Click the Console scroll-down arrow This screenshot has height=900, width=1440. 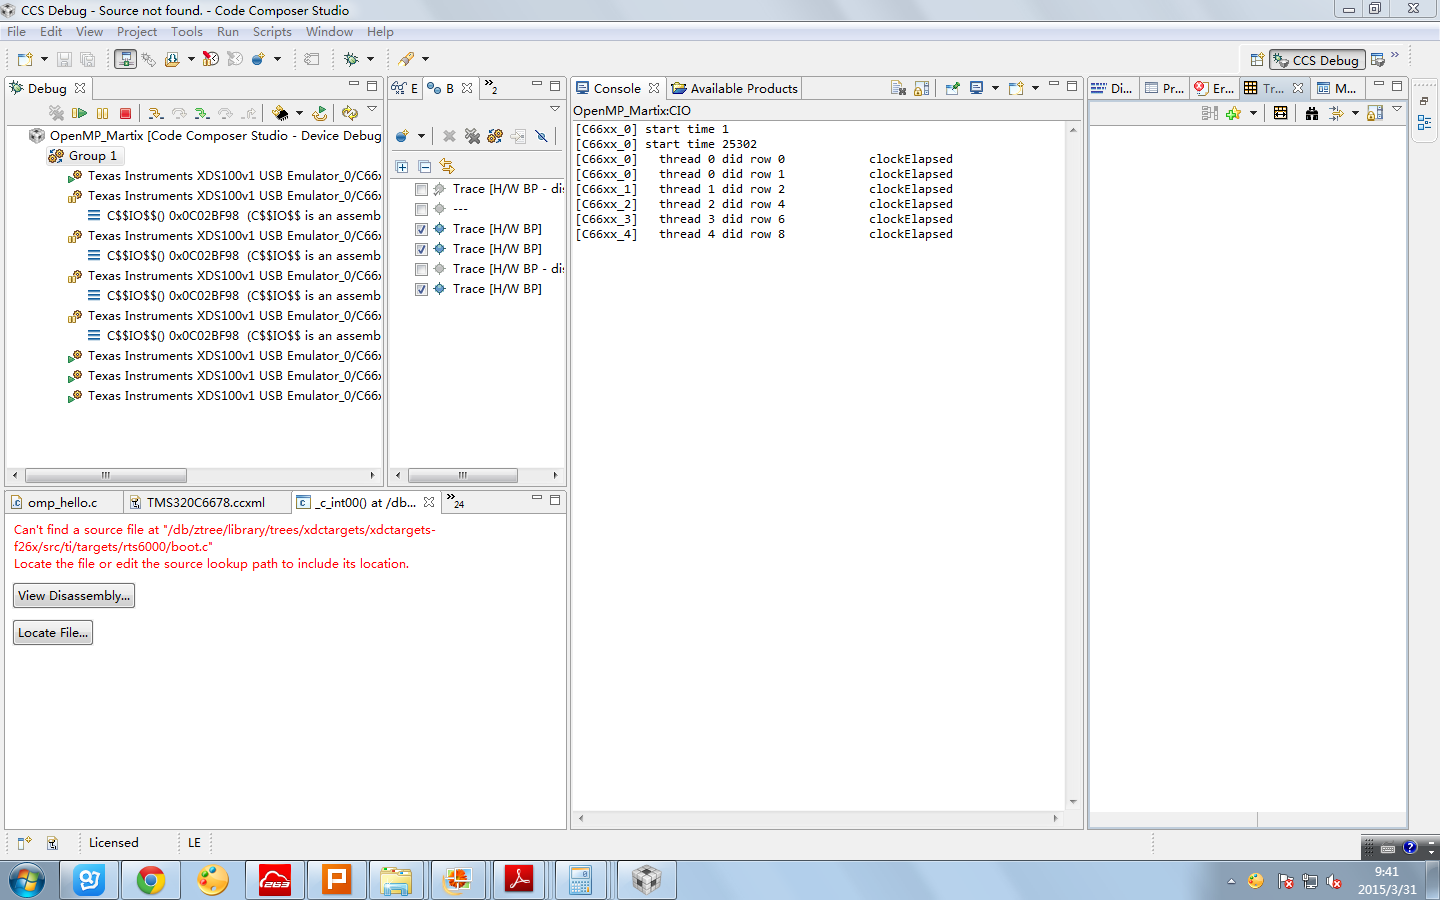click(1073, 802)
